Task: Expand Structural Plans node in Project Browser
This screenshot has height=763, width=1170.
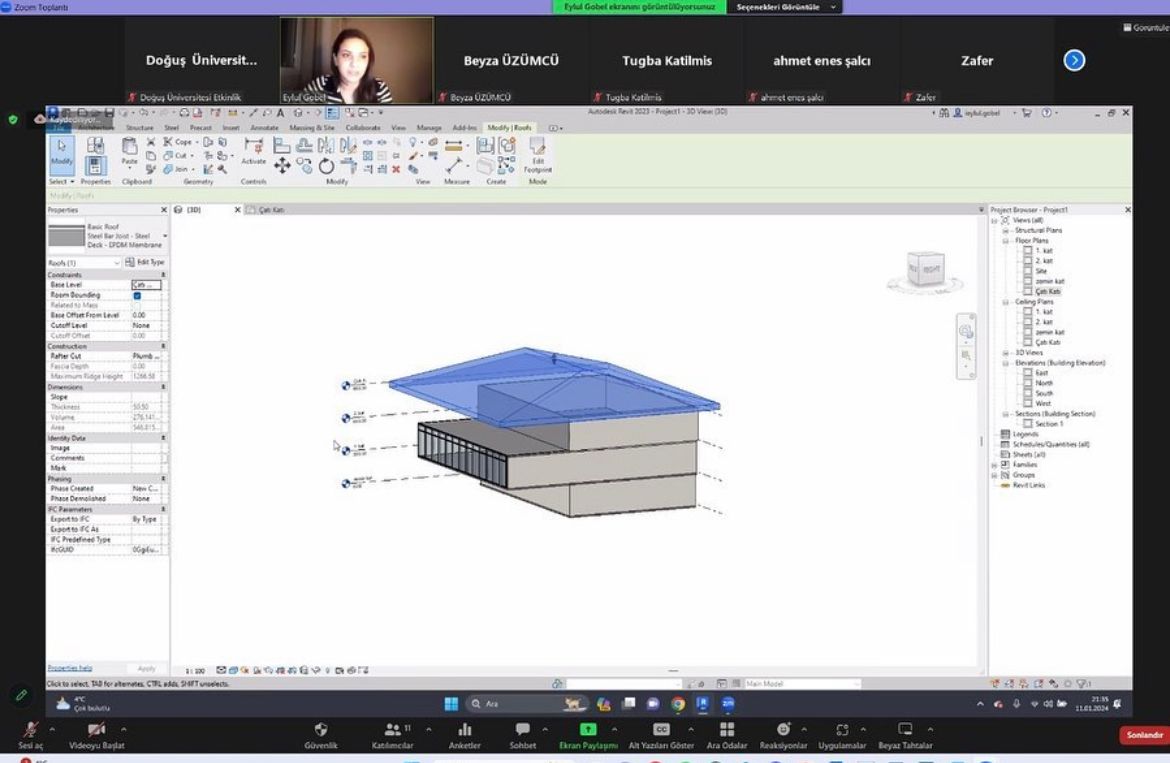Action: click(1005, 230)
